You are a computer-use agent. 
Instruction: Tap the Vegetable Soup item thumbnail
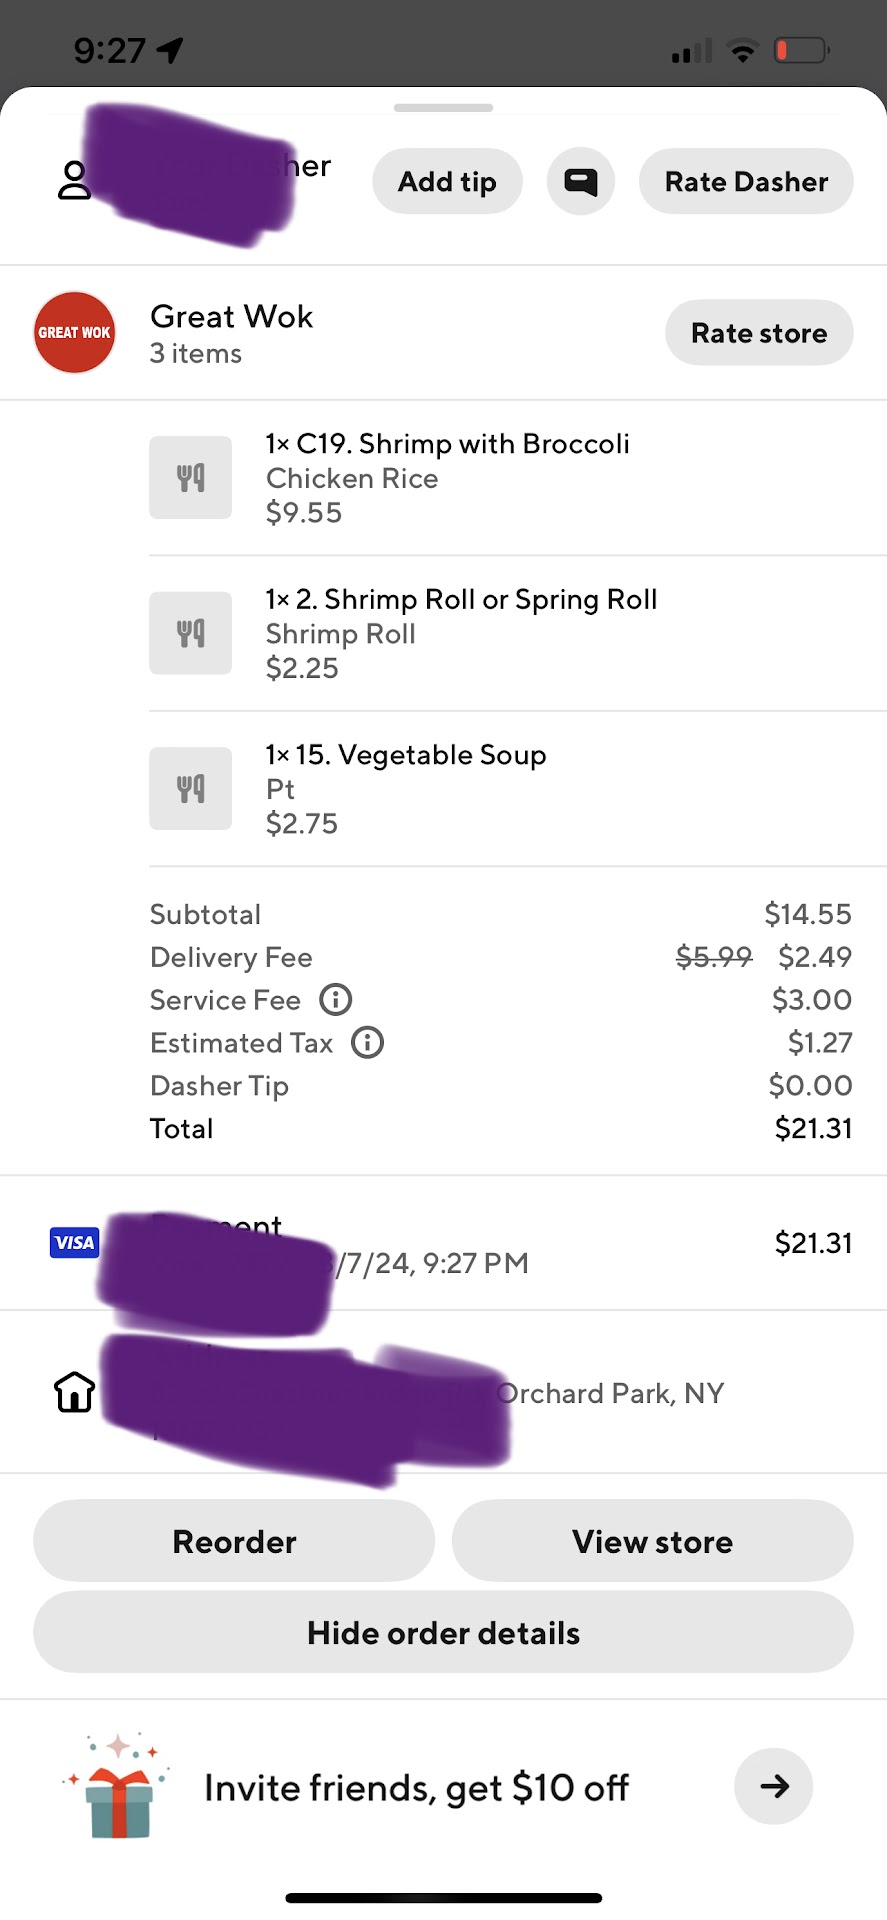click(190, 788)
